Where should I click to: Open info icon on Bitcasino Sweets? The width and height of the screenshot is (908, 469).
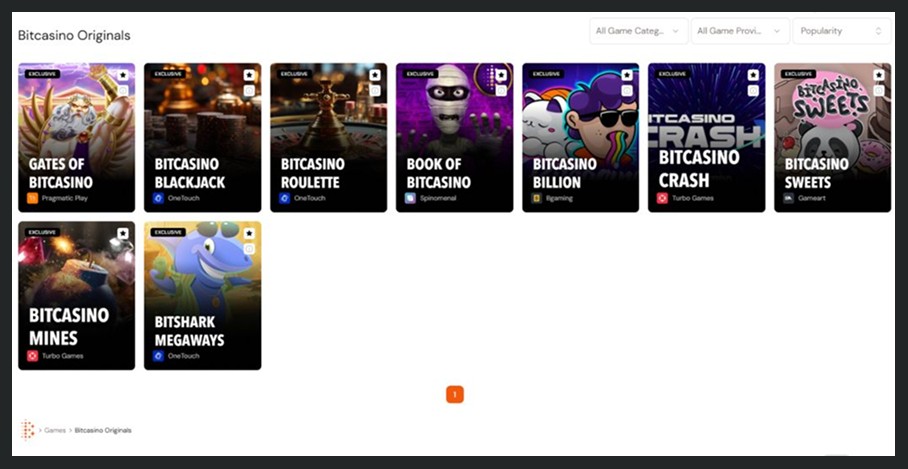tap(879, 91)
